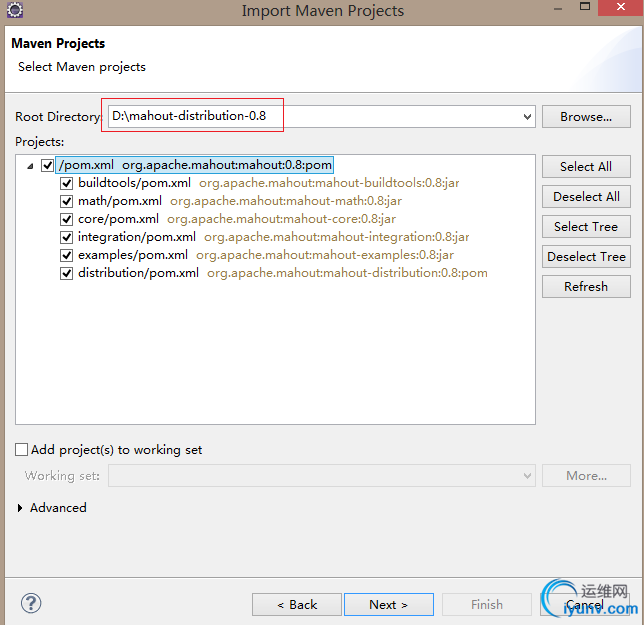This screenshot has width=644, height=625.
Task: Maximize the Import Maven Projects window
Action: (585, 7)
